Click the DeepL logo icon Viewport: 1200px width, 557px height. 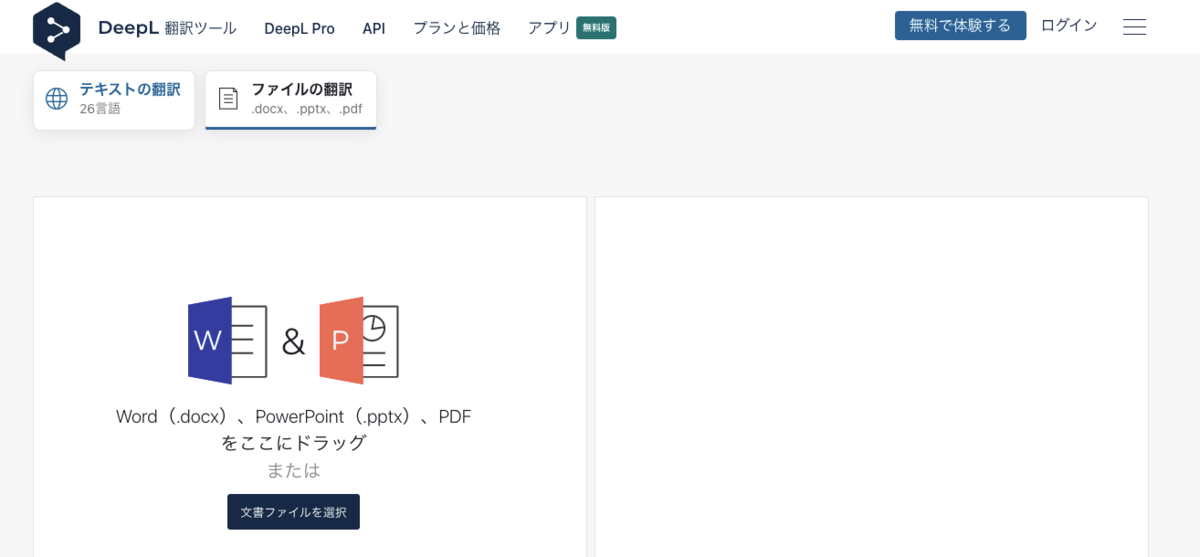56,30
